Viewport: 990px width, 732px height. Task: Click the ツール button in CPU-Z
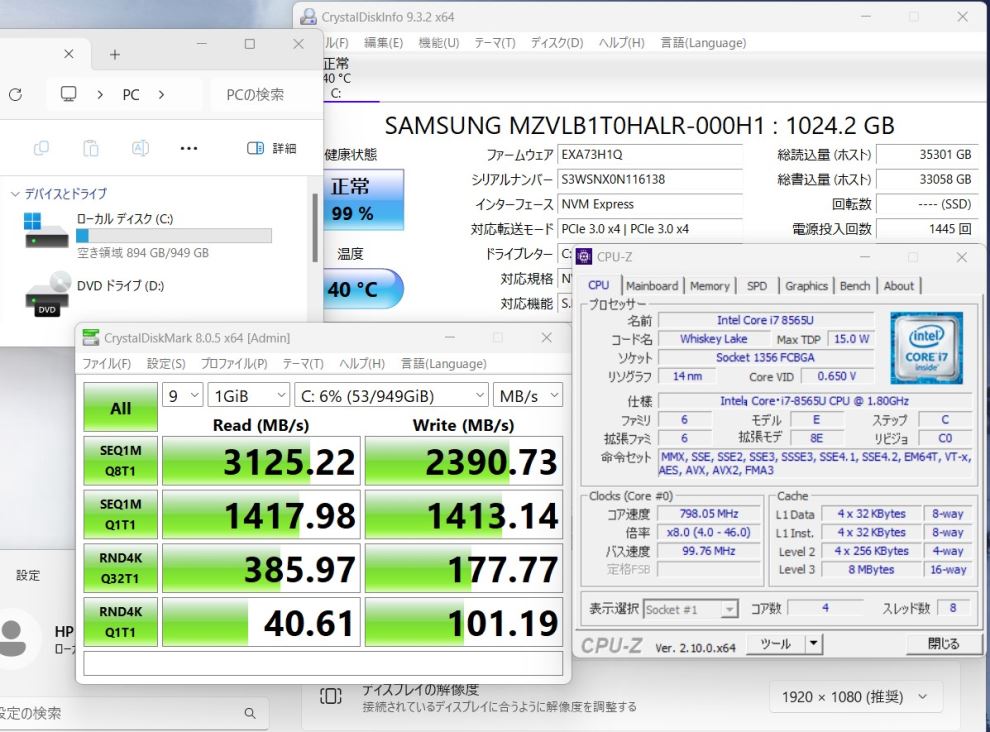(775, 644)
